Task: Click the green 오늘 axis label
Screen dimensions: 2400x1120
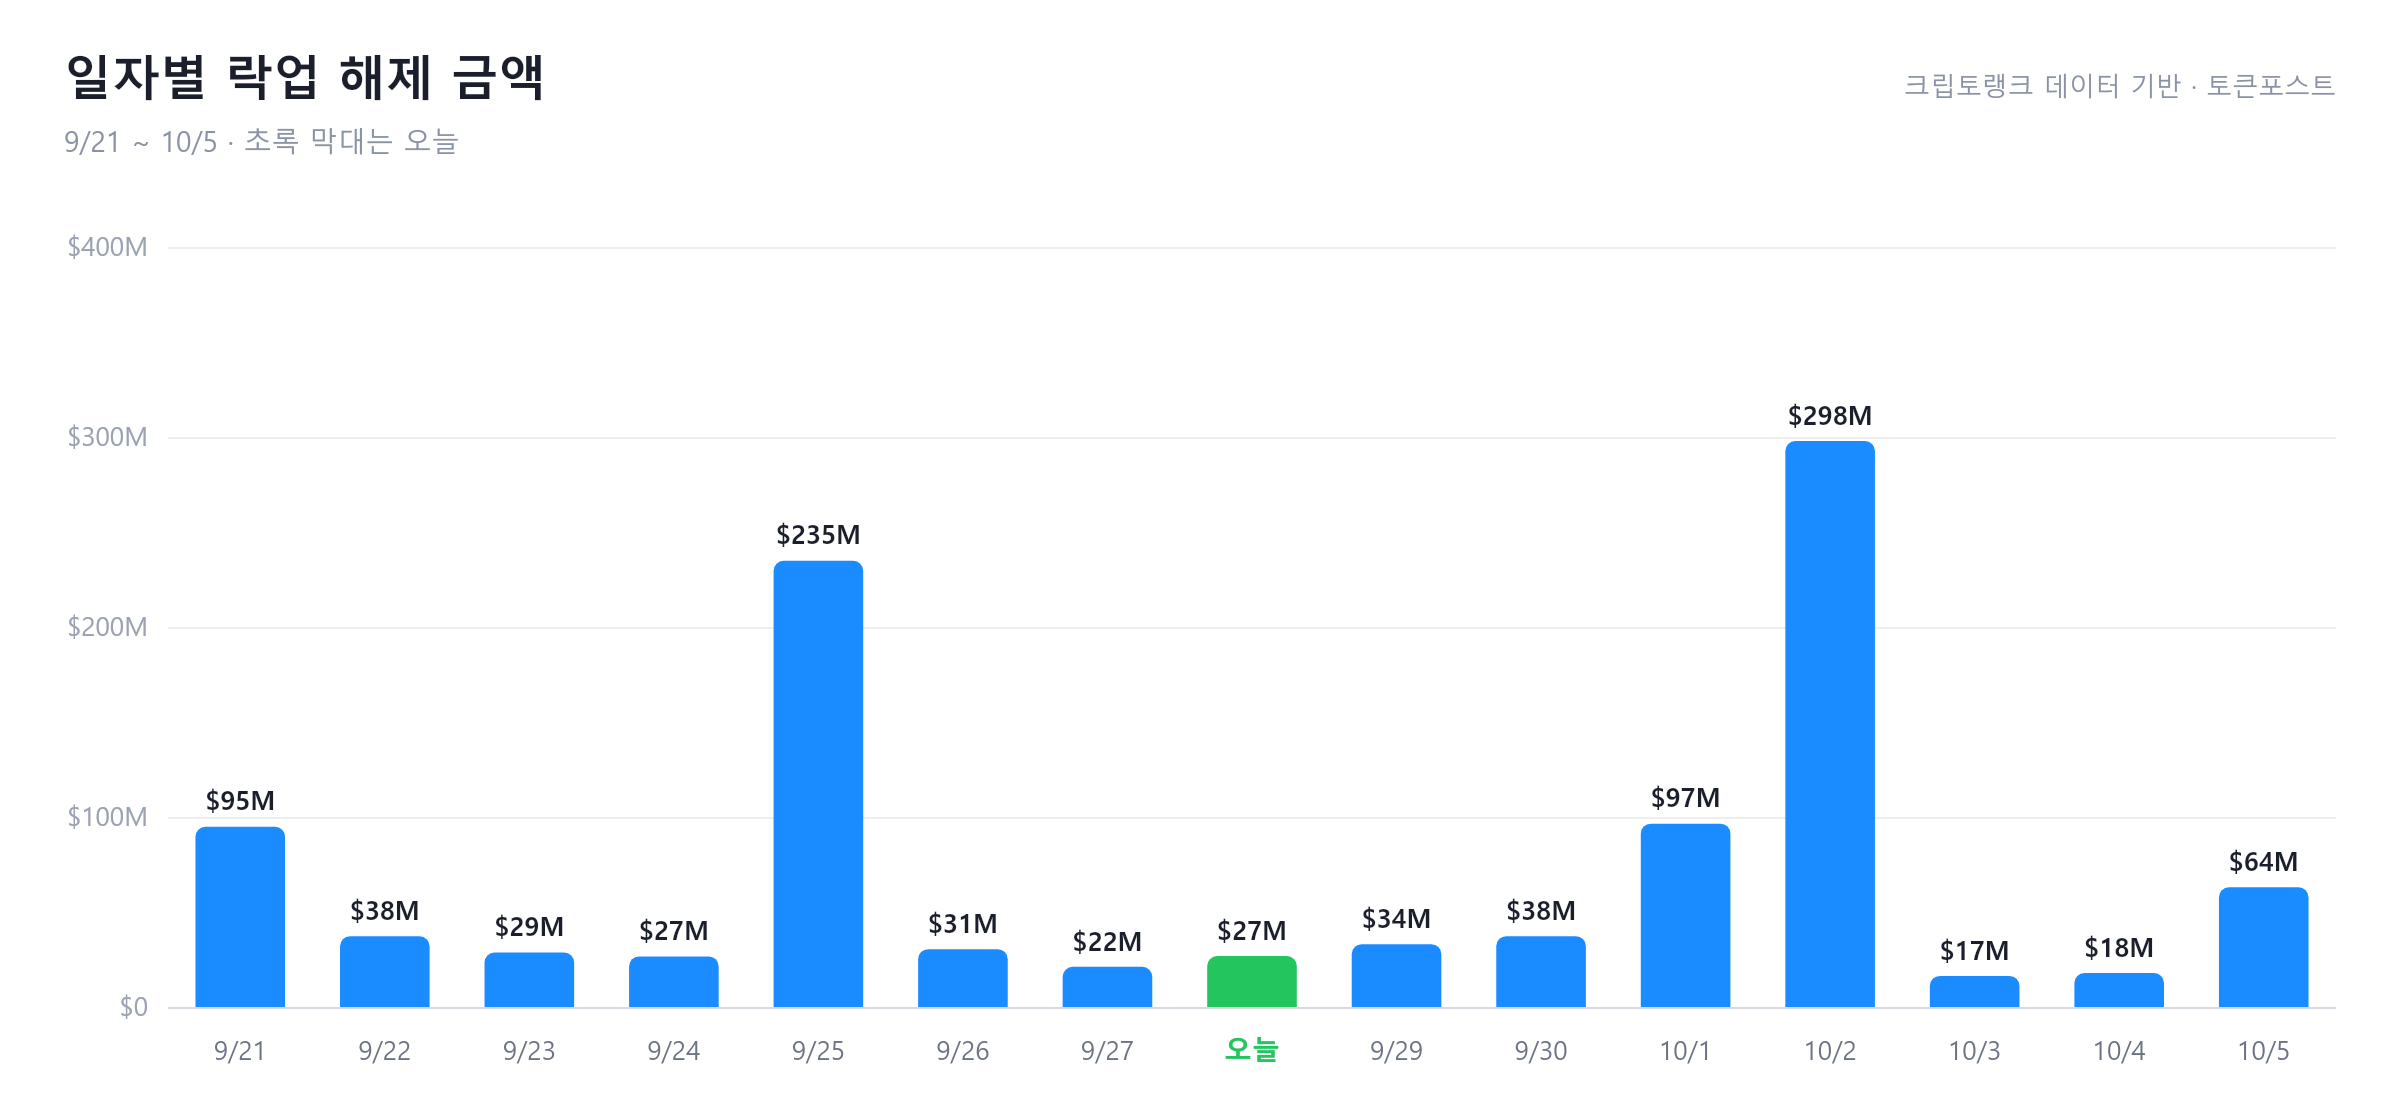Action: point(1251,1050)
